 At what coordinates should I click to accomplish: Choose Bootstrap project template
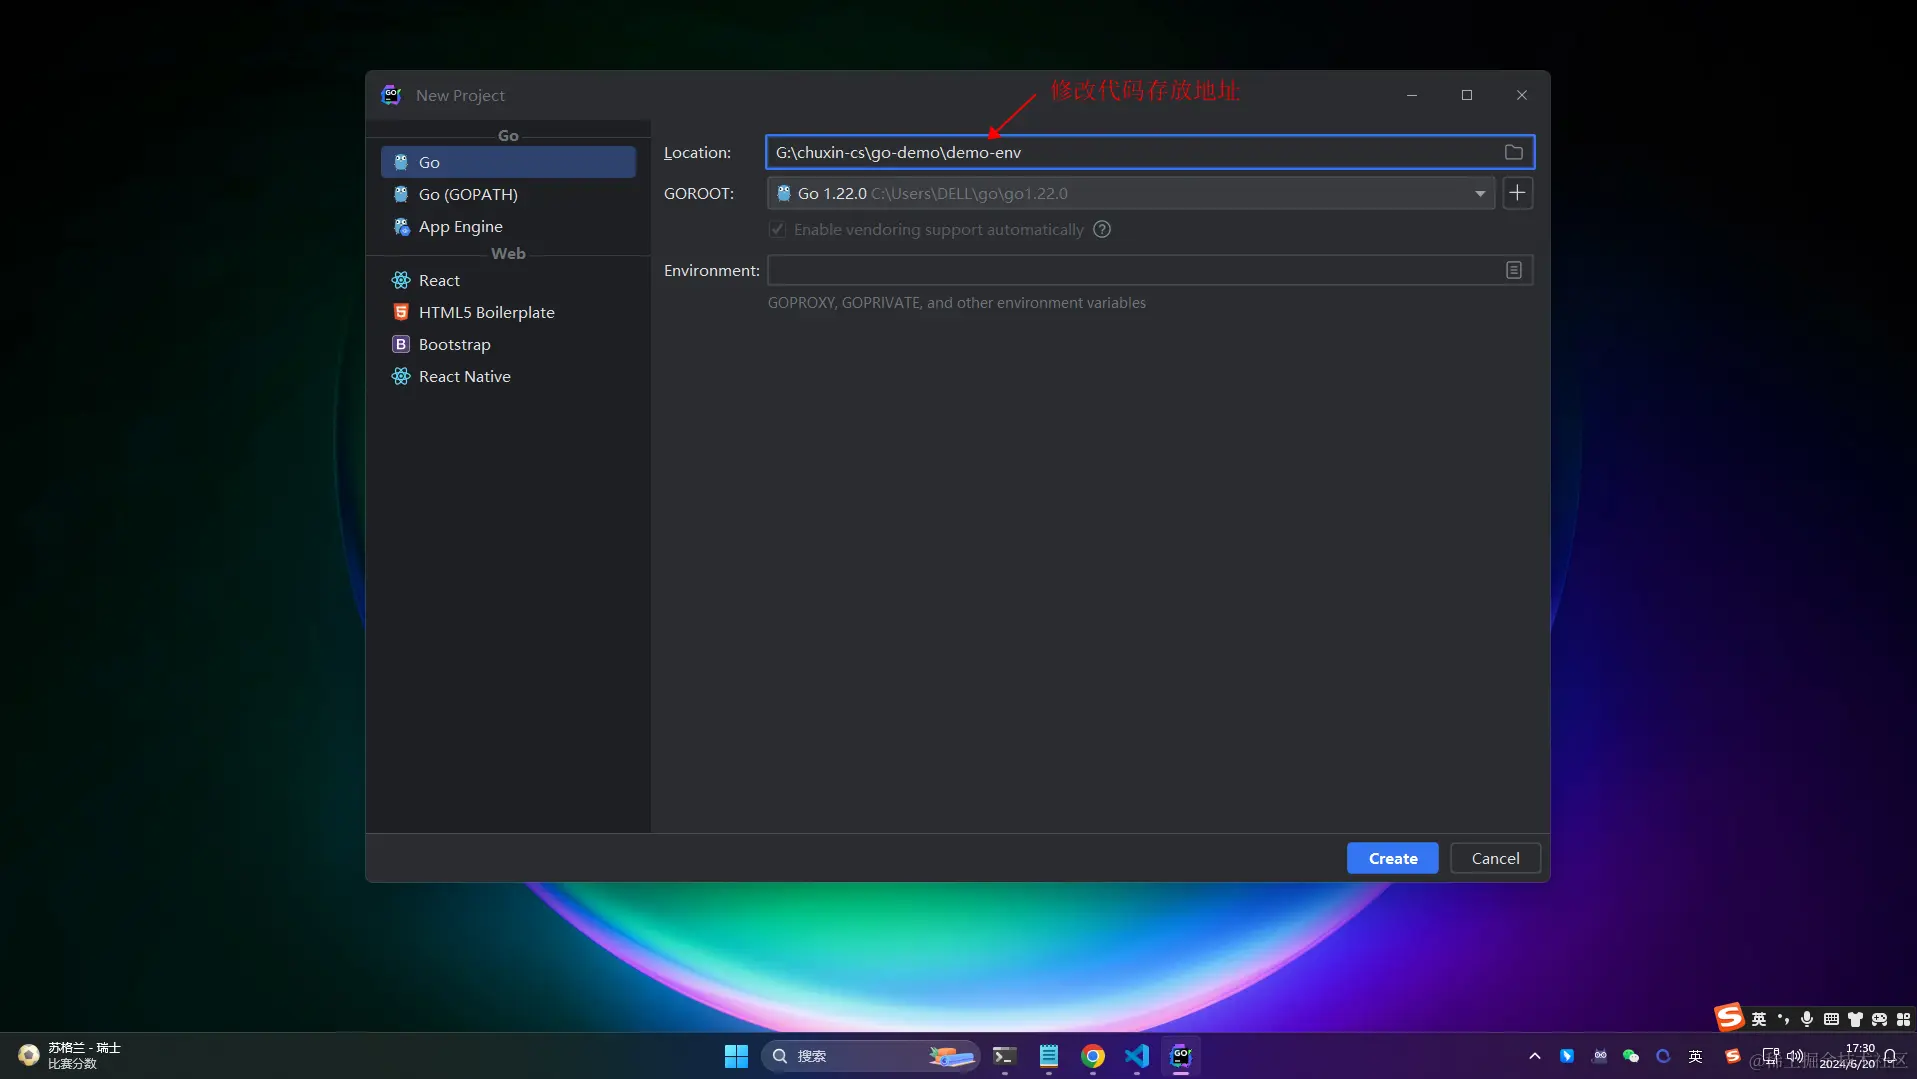pos(508,344)
